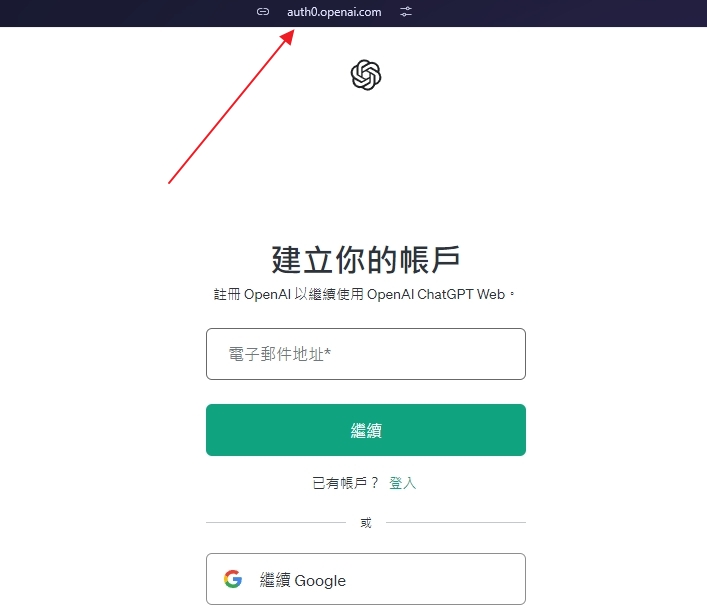The height and width of the screenshot is (611, 707).
Task: Click the green 繼續 button
Action: tap(366, 430)
